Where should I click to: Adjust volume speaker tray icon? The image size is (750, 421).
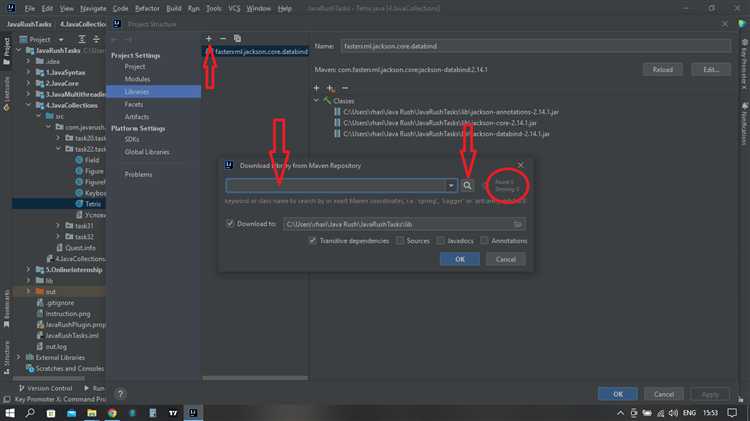click(x=673, y=413)
